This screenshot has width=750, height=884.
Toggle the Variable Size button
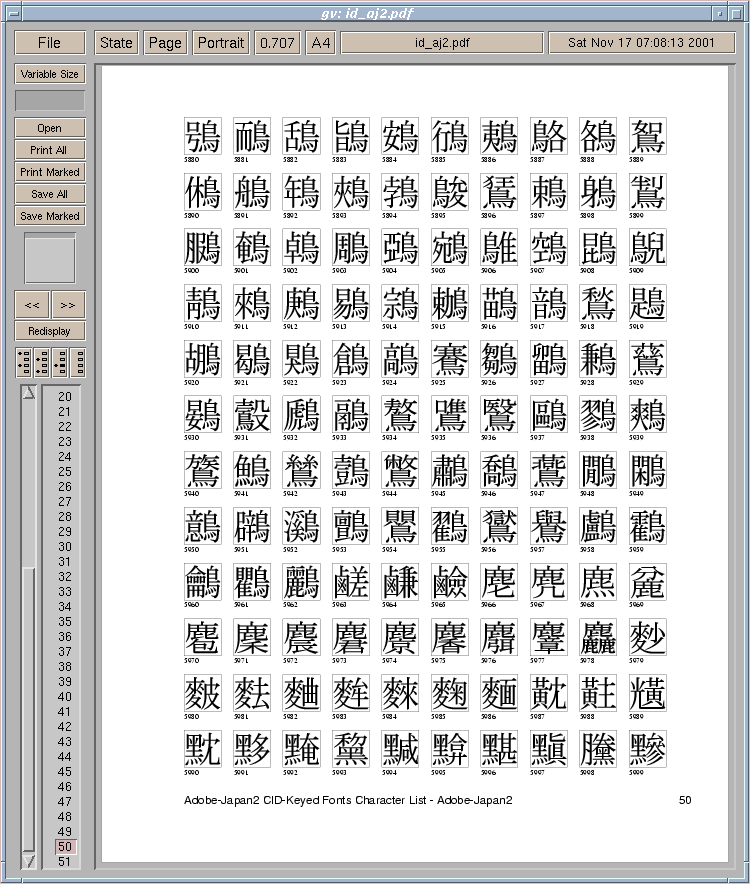(x=49, y=74)
